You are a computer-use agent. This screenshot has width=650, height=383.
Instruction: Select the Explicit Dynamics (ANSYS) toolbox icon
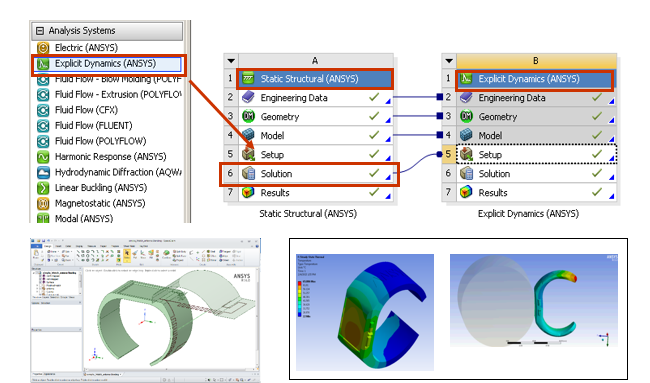[x=43, y=64]
